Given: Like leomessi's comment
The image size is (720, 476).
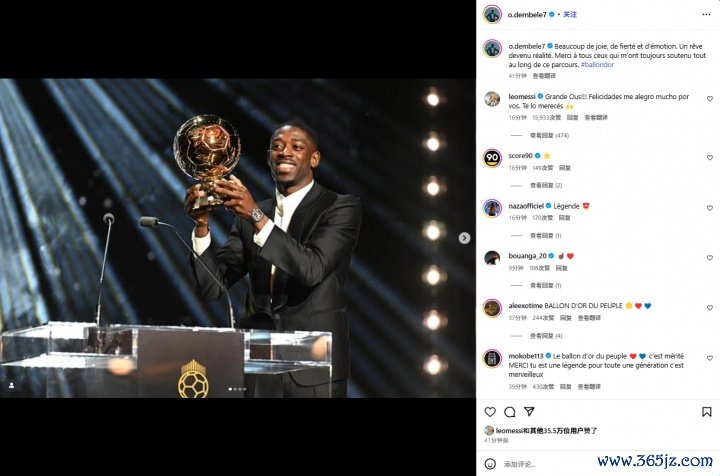Looking at the screenshot, I should click(x=709, y=99).
